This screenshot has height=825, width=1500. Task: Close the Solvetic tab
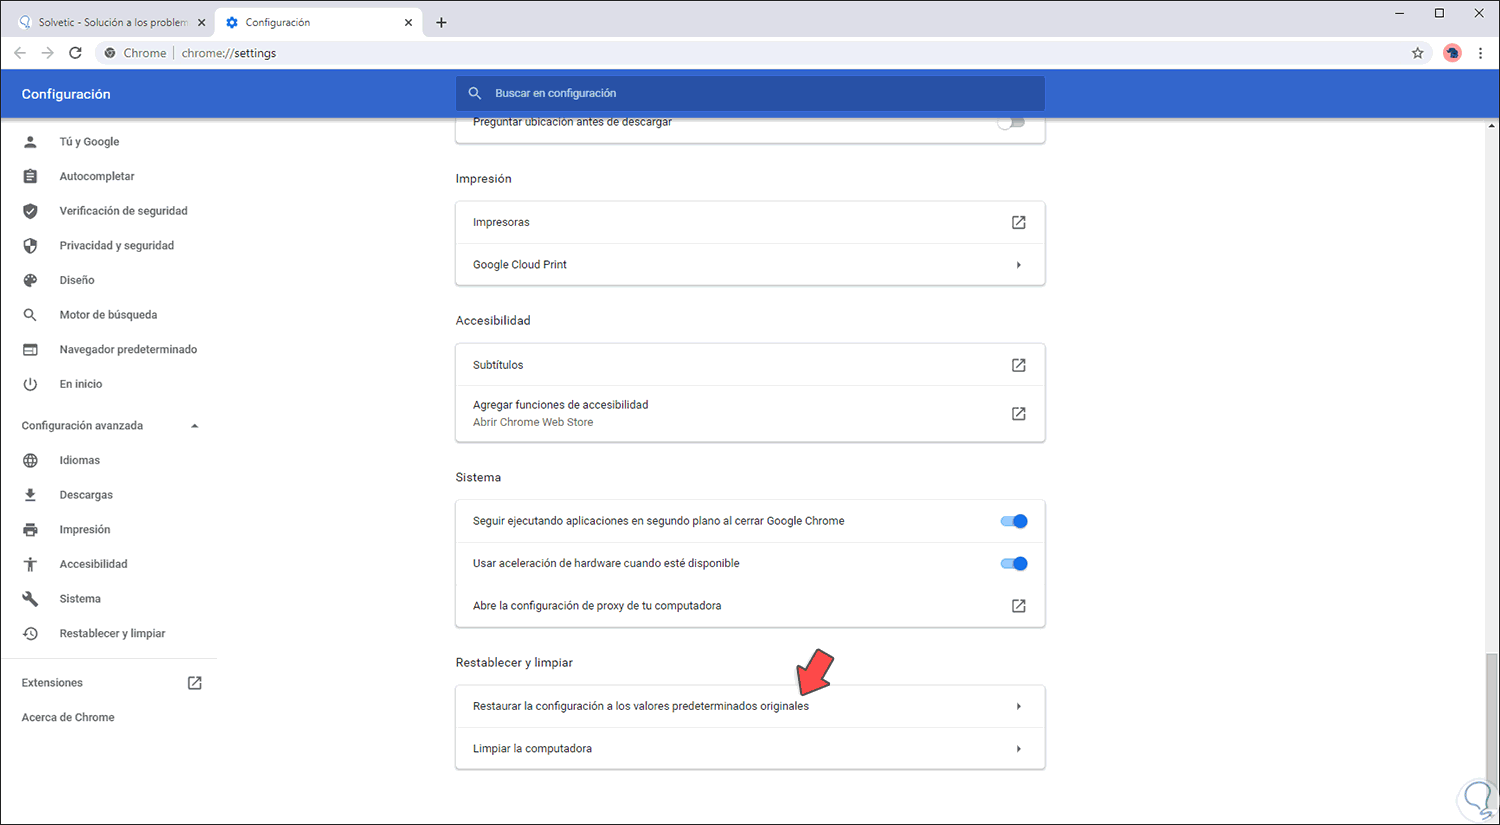coord(200,22)
